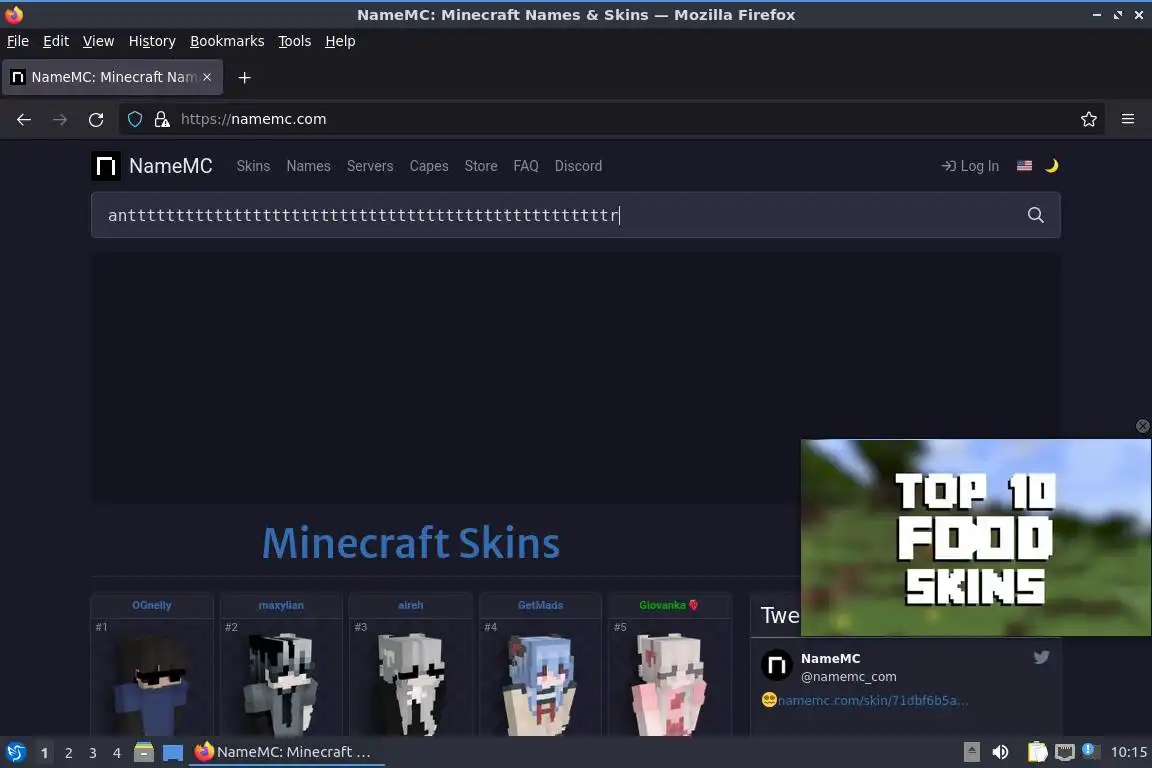Click the Twitter bird icon

1041,657
